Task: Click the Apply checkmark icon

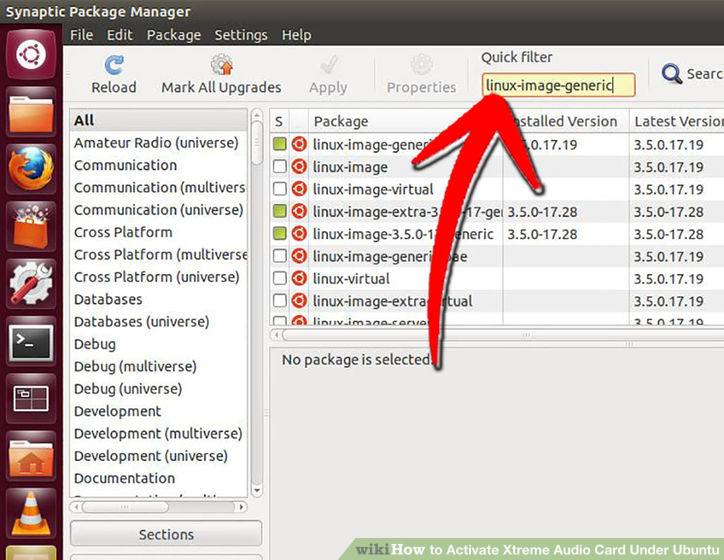Action: pyautogui.click(x=329, y=65)
